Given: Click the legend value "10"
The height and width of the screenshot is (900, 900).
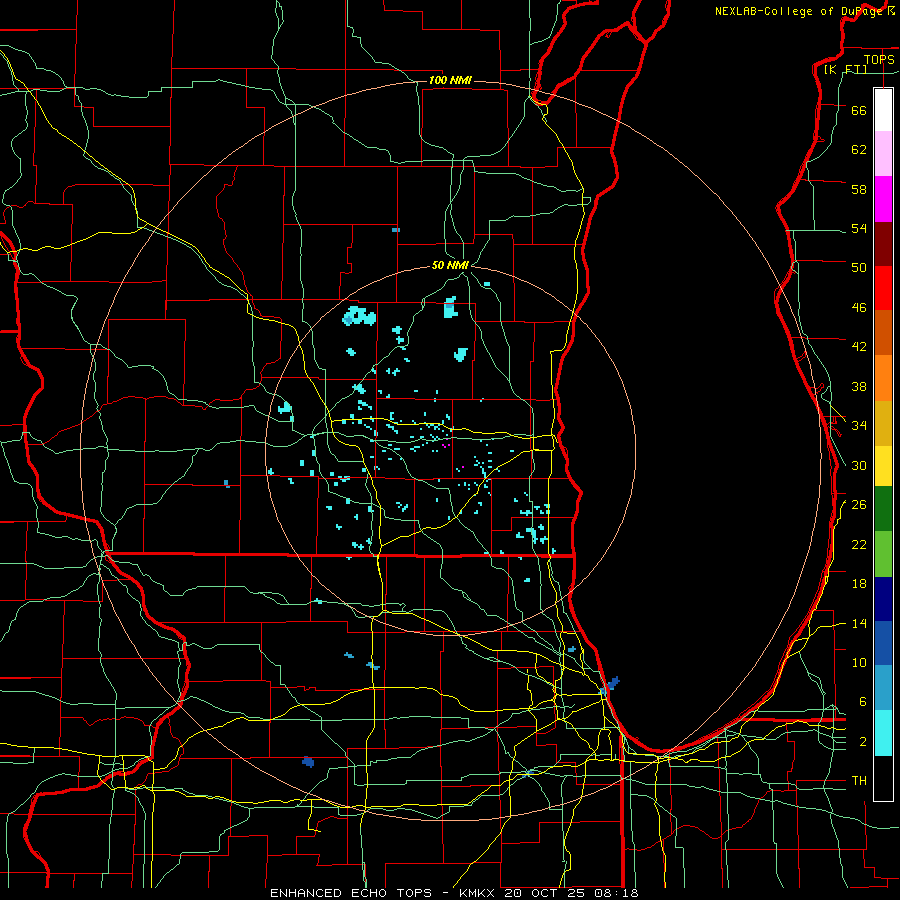Looking at the screenshot, I should point(859,662).
